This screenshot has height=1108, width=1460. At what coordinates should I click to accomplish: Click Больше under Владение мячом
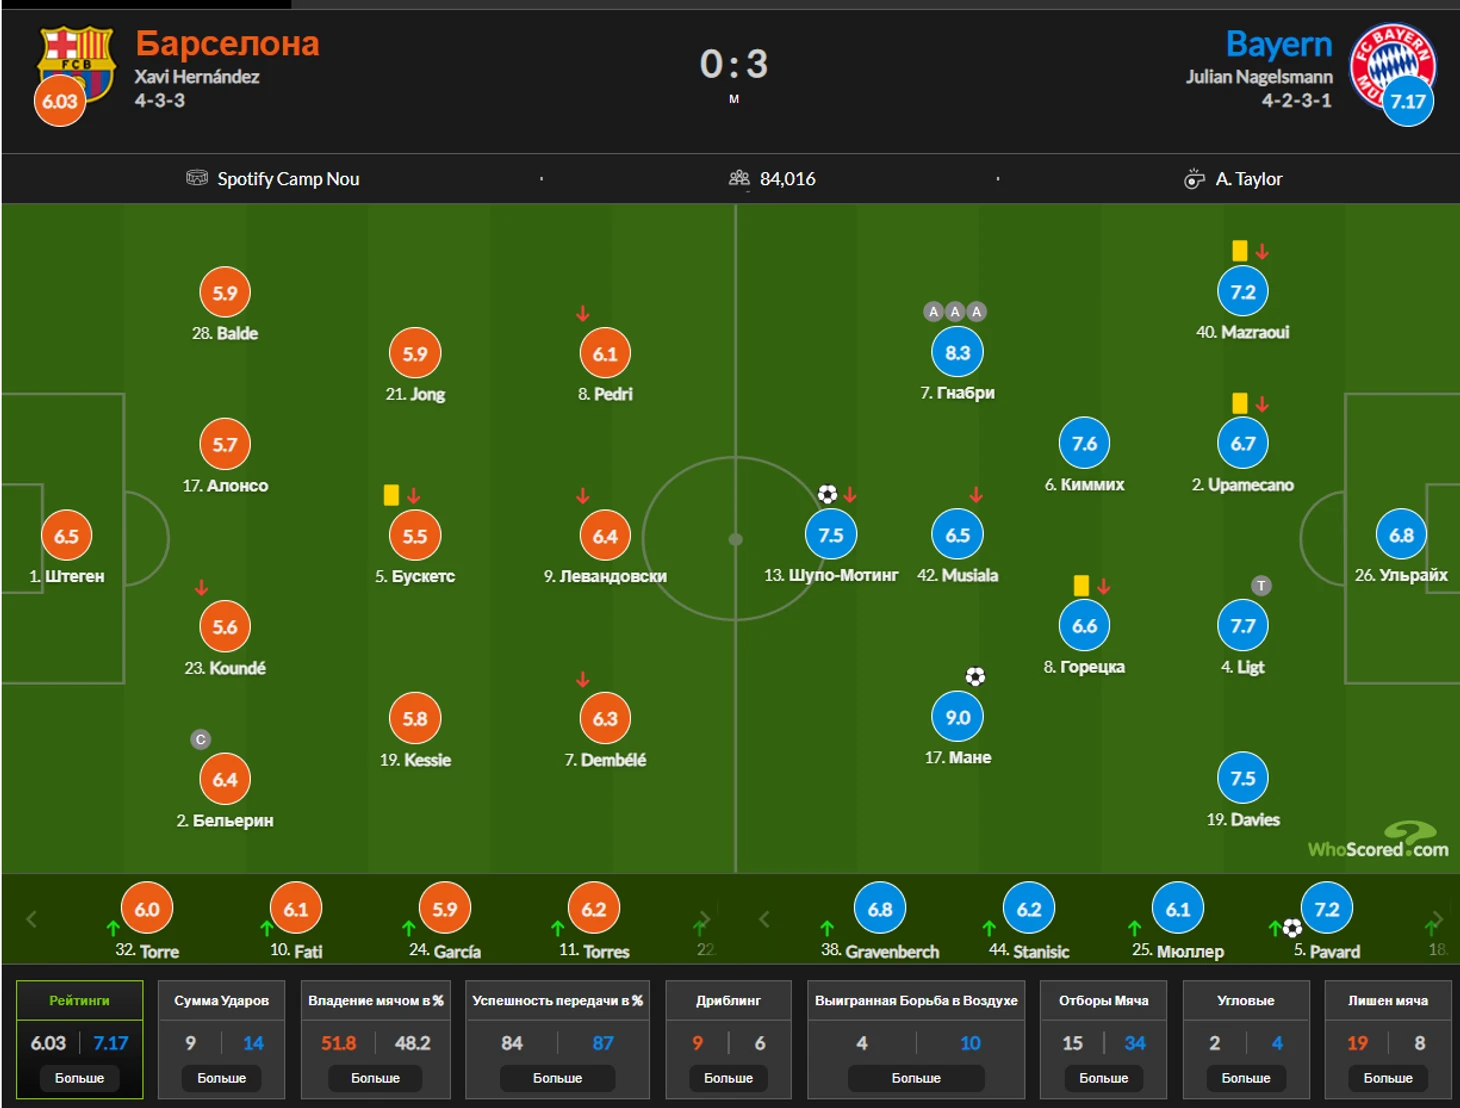376,1078
